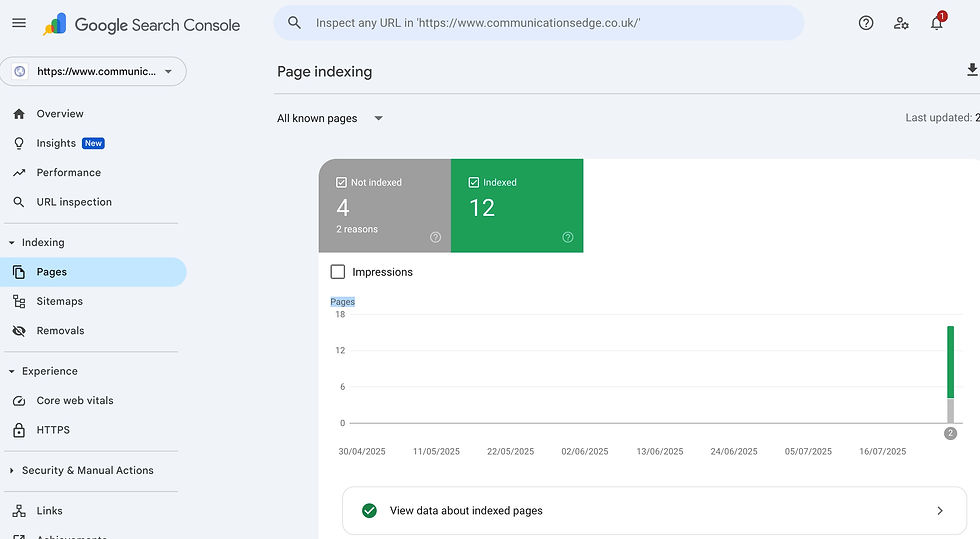Click the help icon on Not indexed card
The width and height of the screenshot is (980, 539).
pyautogui.click(x=436, y=237)
